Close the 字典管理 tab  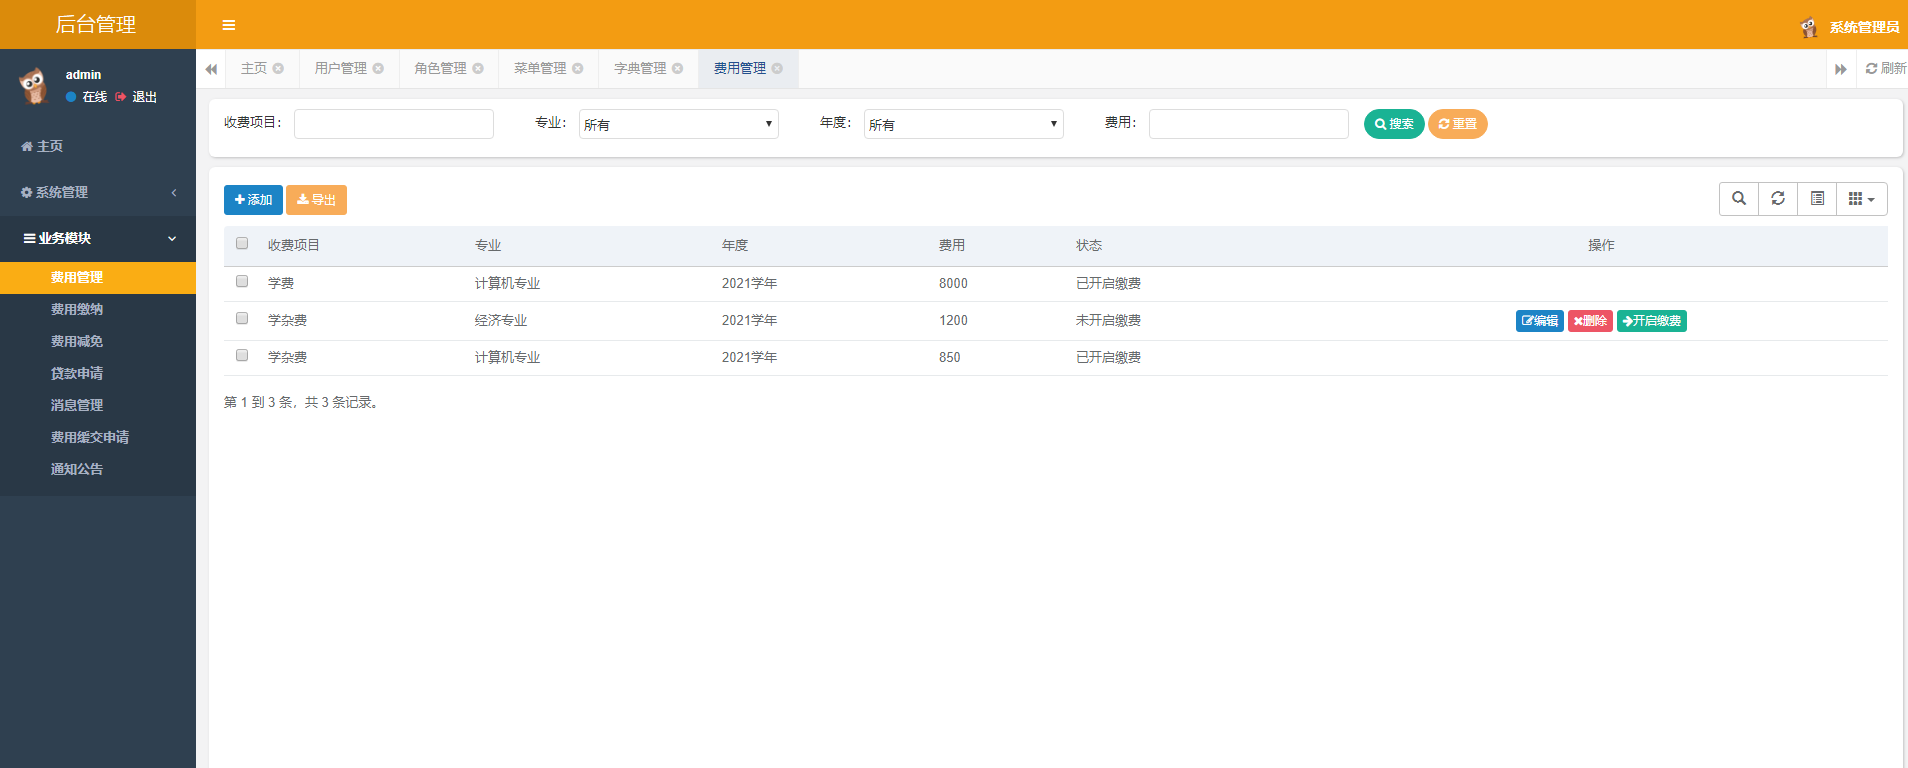(677, 68)
